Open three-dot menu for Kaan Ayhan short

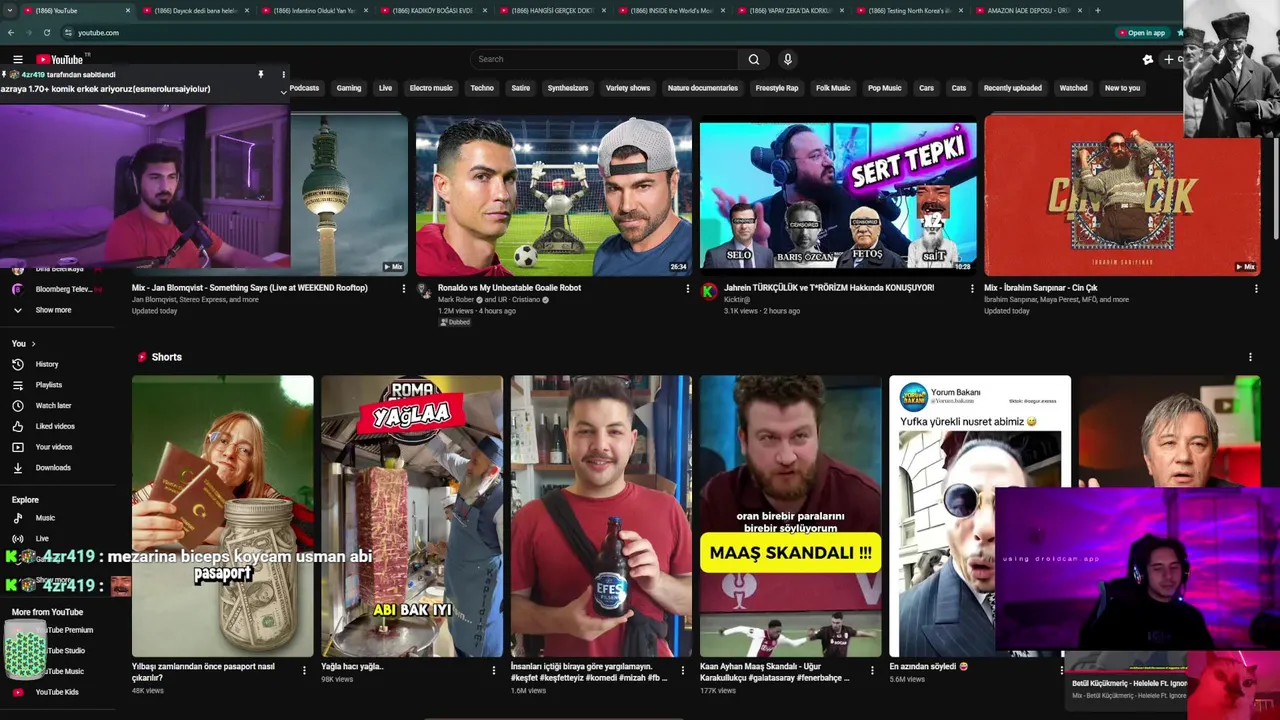(x=872, y=671)
